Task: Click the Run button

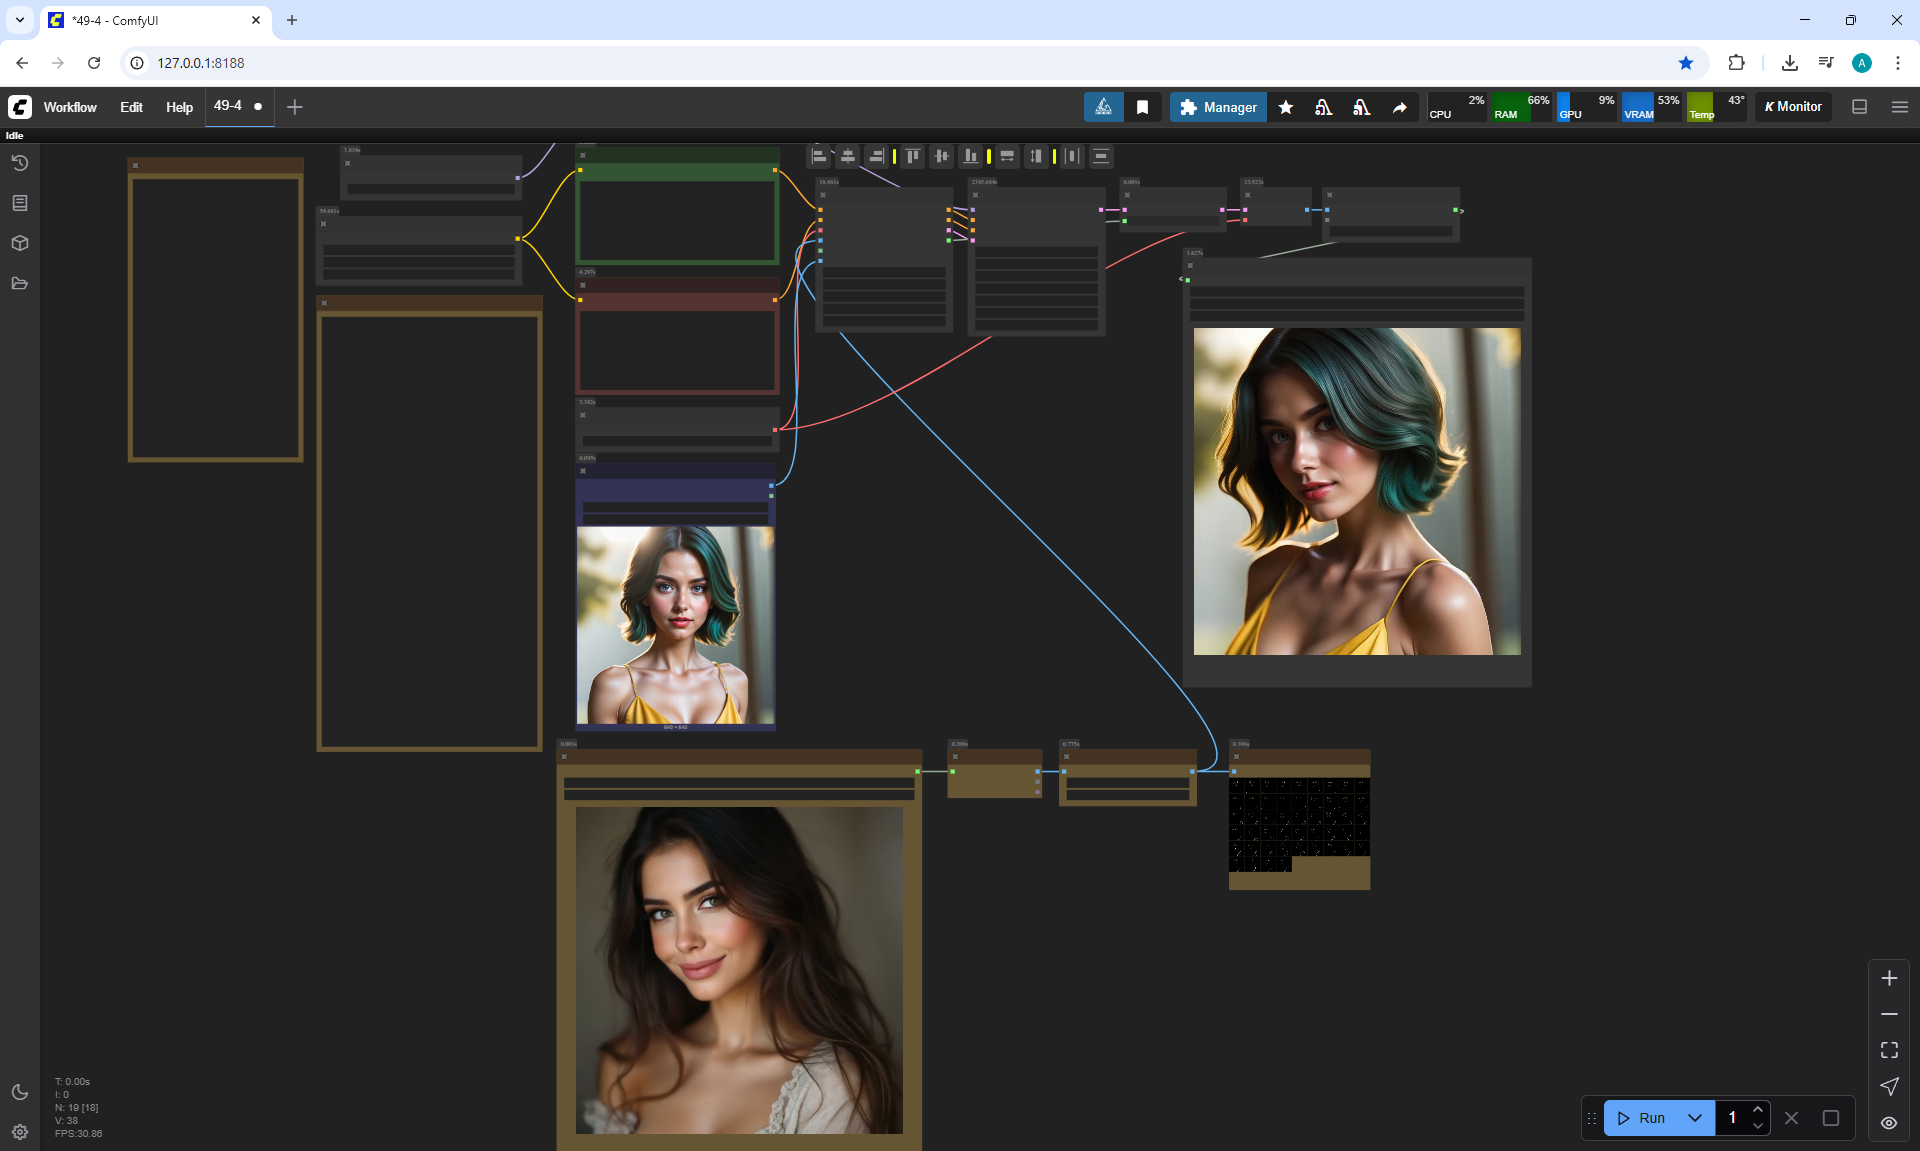Action: 1642,1118
